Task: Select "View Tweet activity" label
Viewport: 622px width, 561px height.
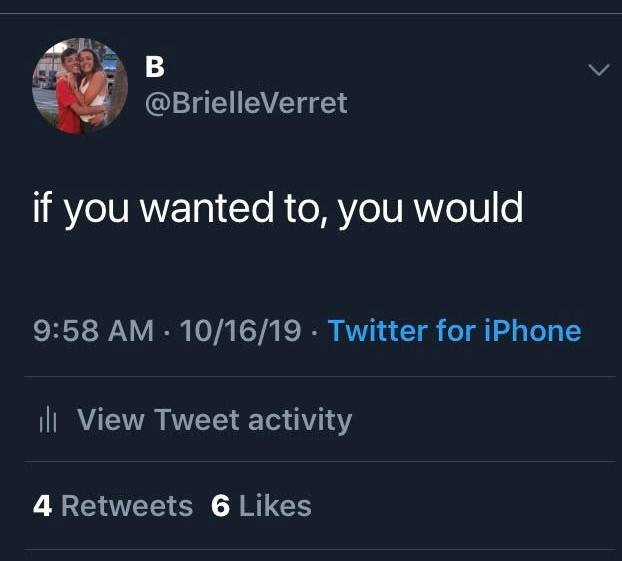Action: point(214,420)
